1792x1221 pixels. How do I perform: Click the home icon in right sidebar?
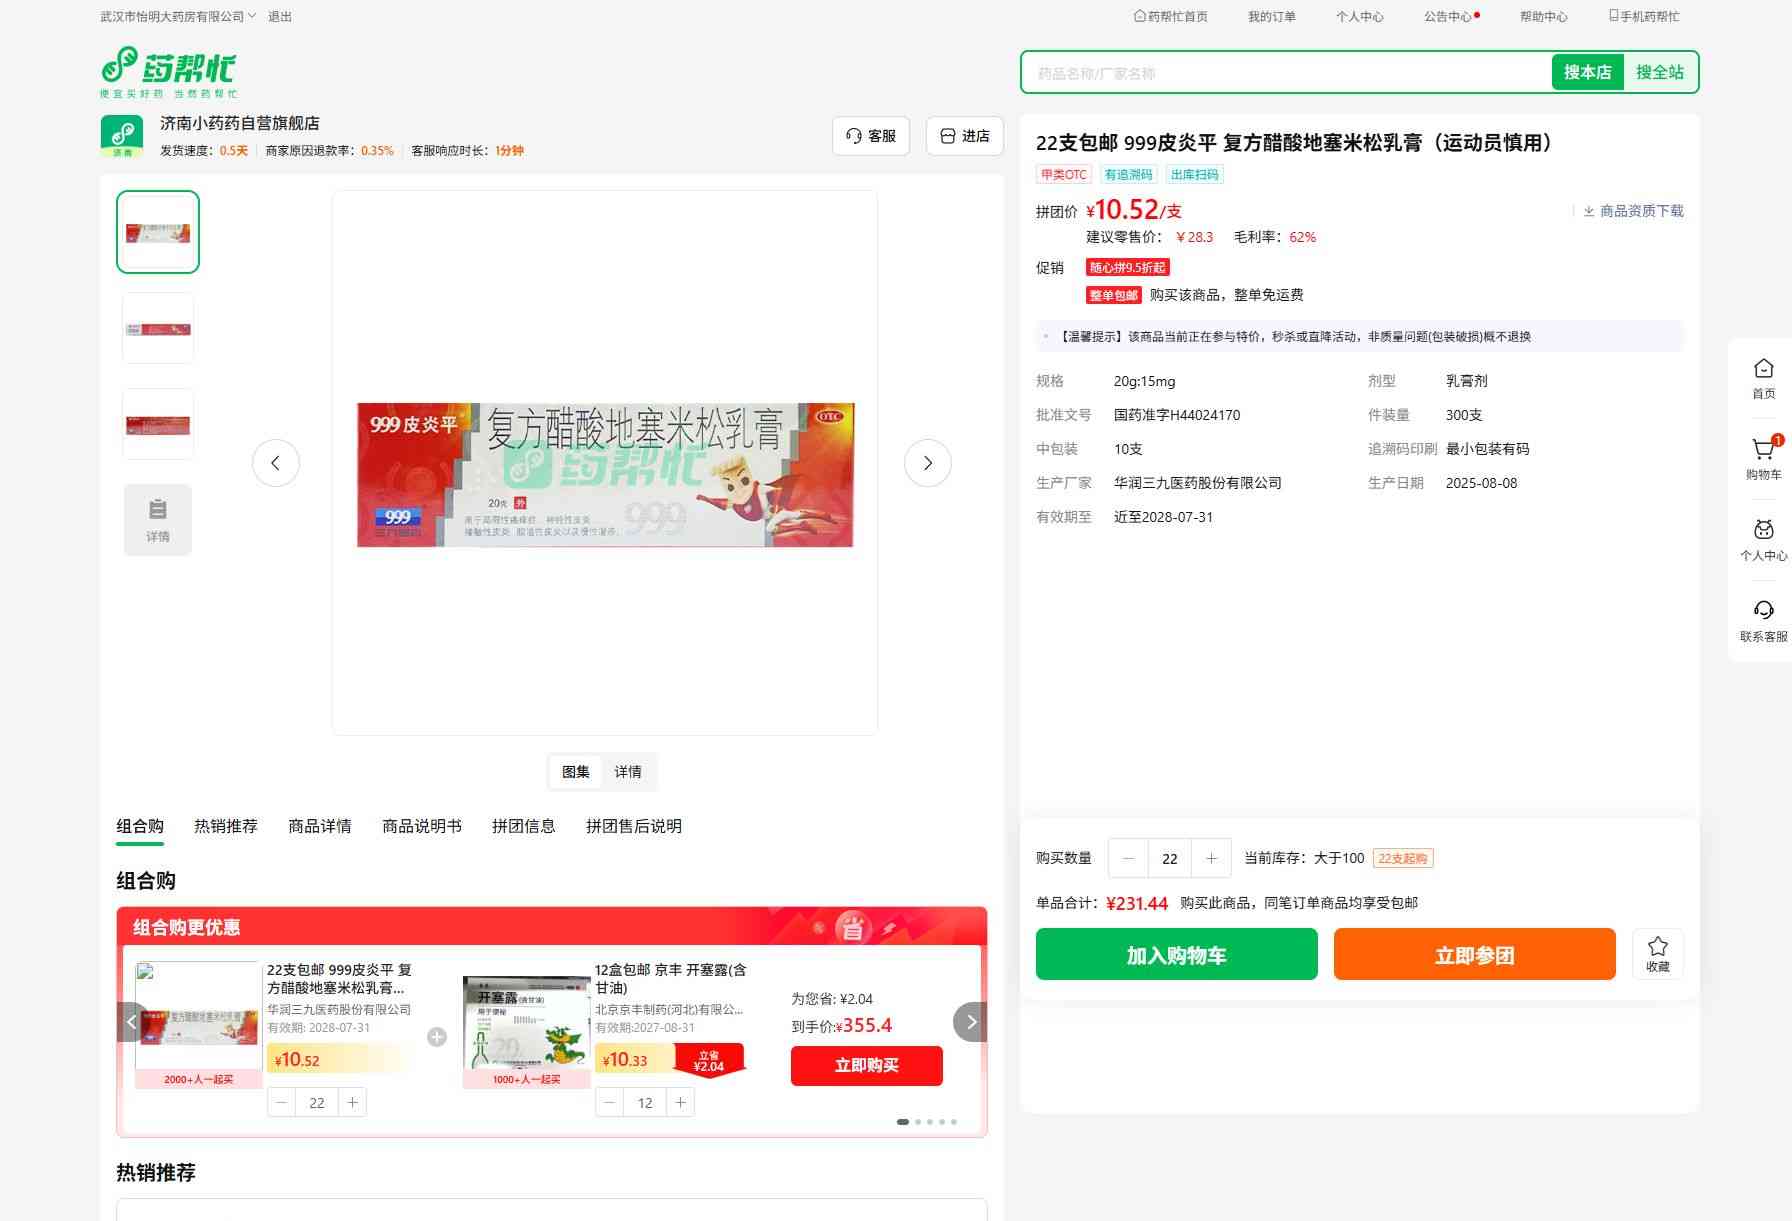tap(1763, 378)
